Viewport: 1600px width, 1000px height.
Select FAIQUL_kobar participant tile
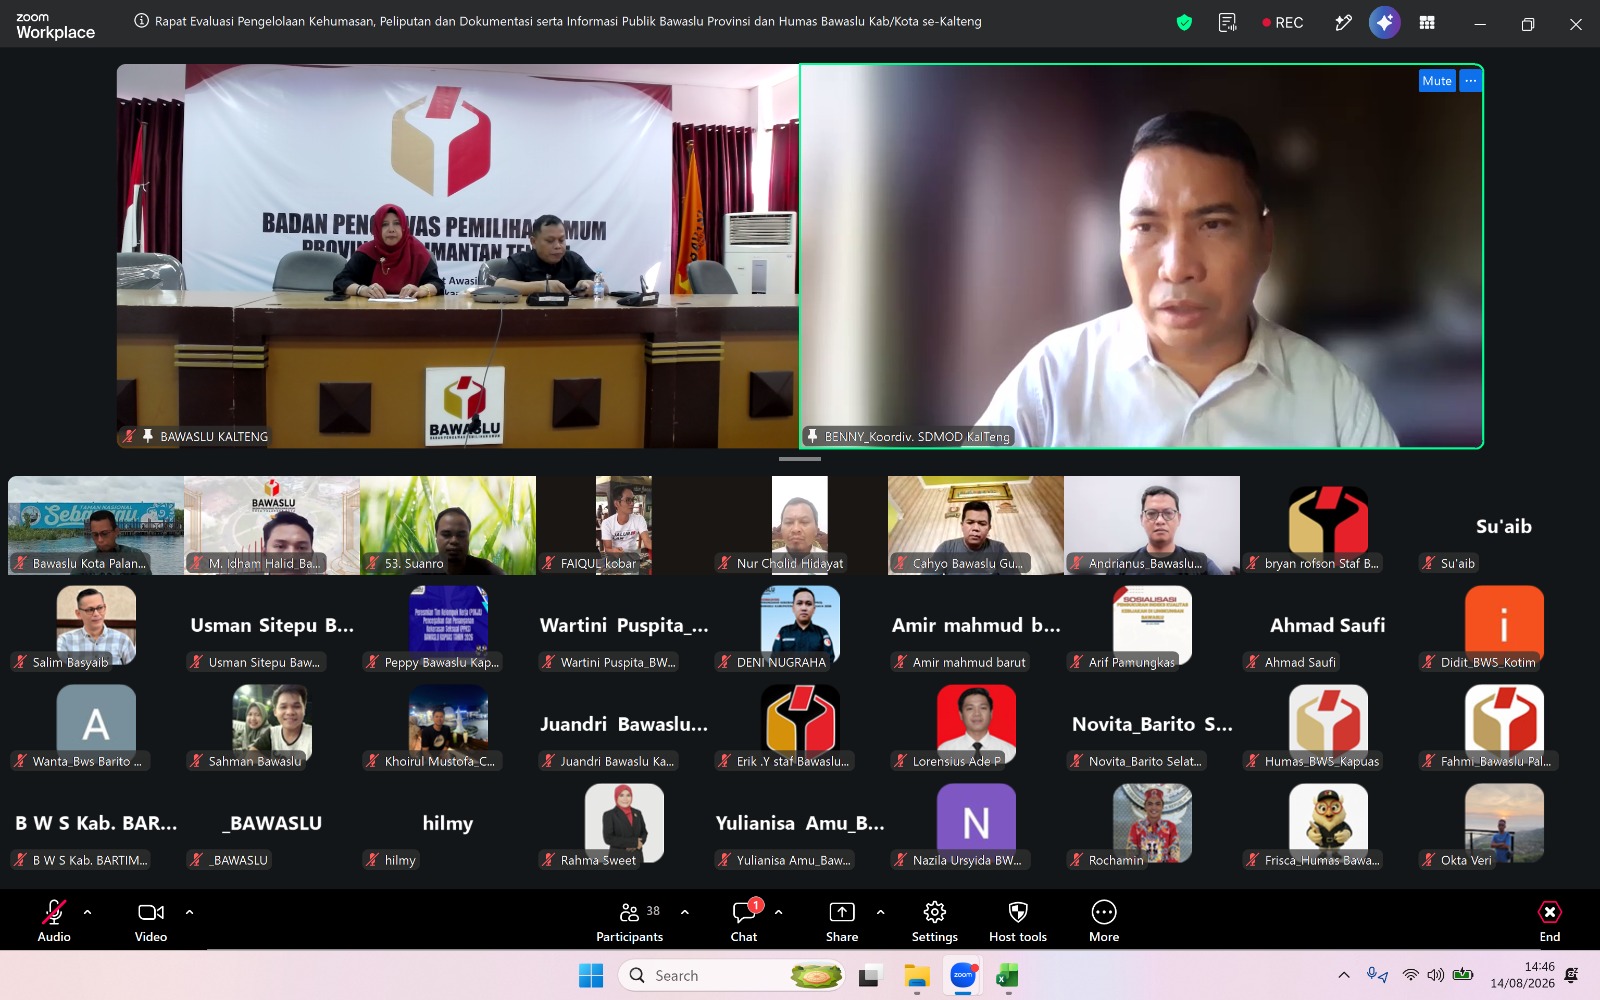tap(624, 525)
